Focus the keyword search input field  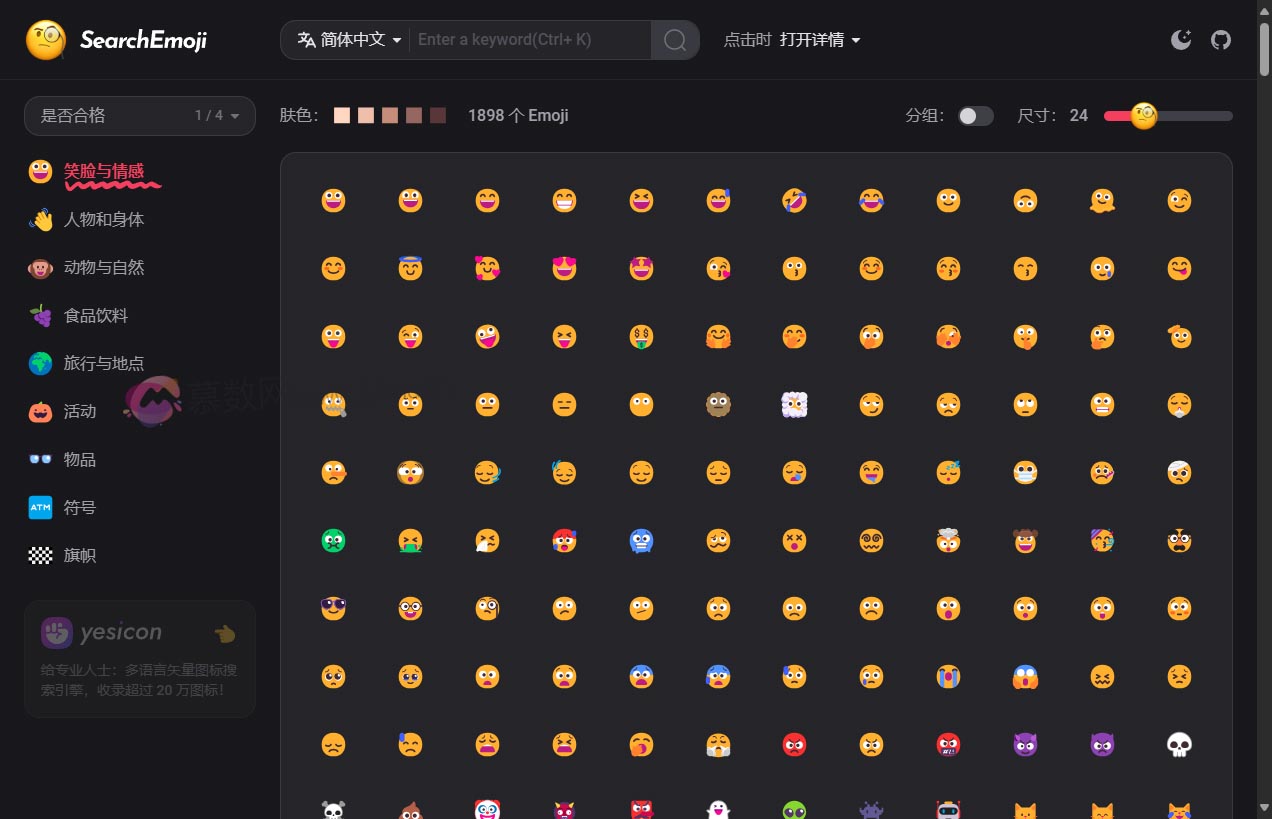point(530,40)
